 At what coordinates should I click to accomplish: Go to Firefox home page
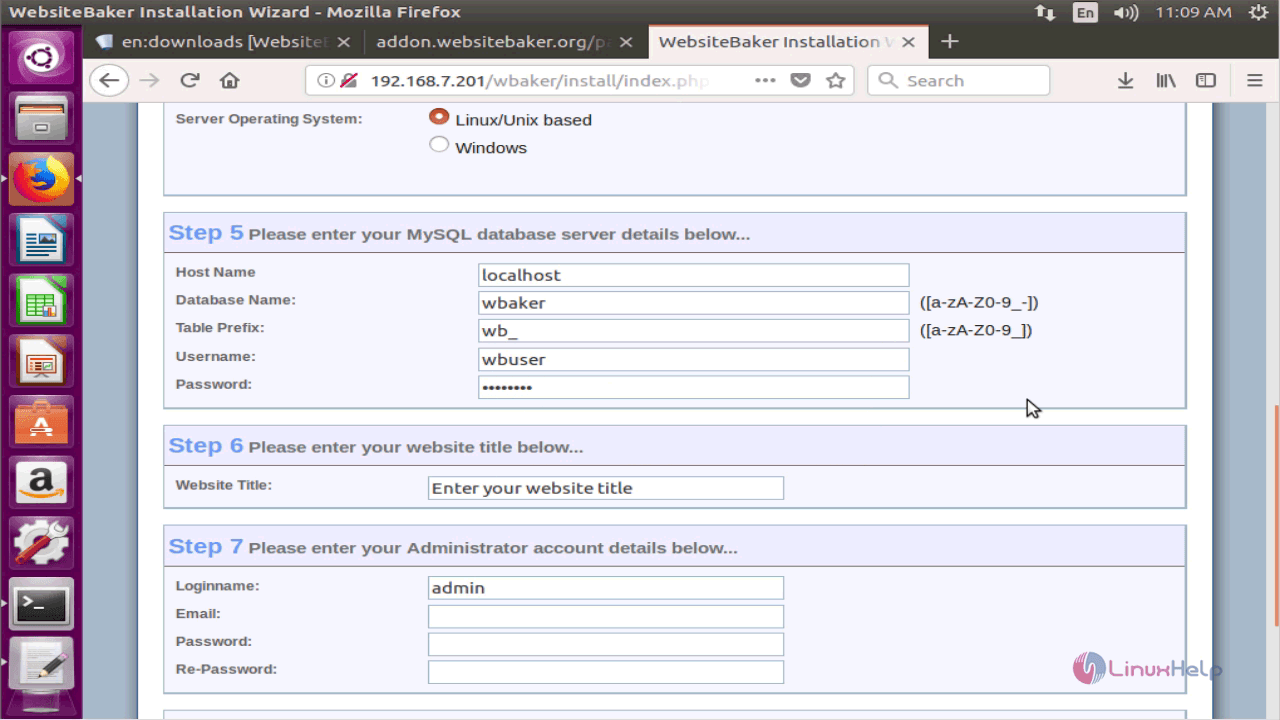point(230,81)
